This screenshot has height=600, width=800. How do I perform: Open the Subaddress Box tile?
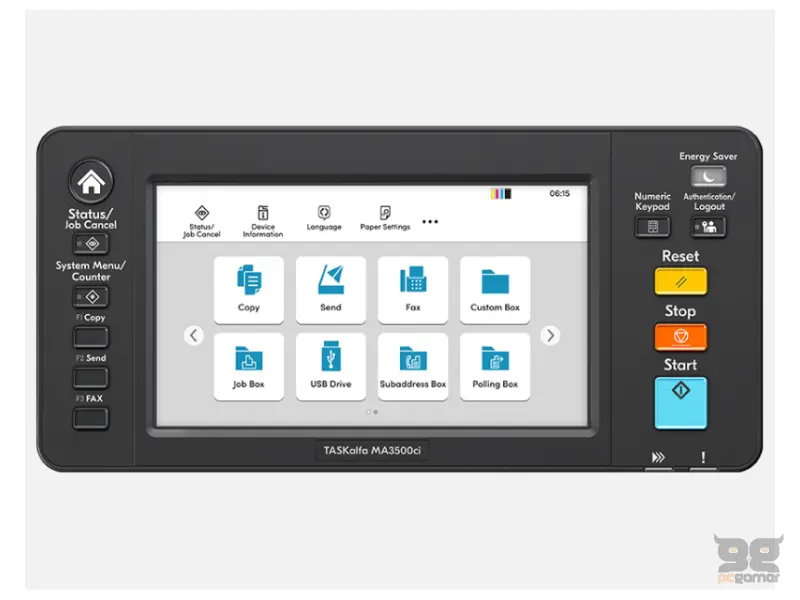pos(413,366)
